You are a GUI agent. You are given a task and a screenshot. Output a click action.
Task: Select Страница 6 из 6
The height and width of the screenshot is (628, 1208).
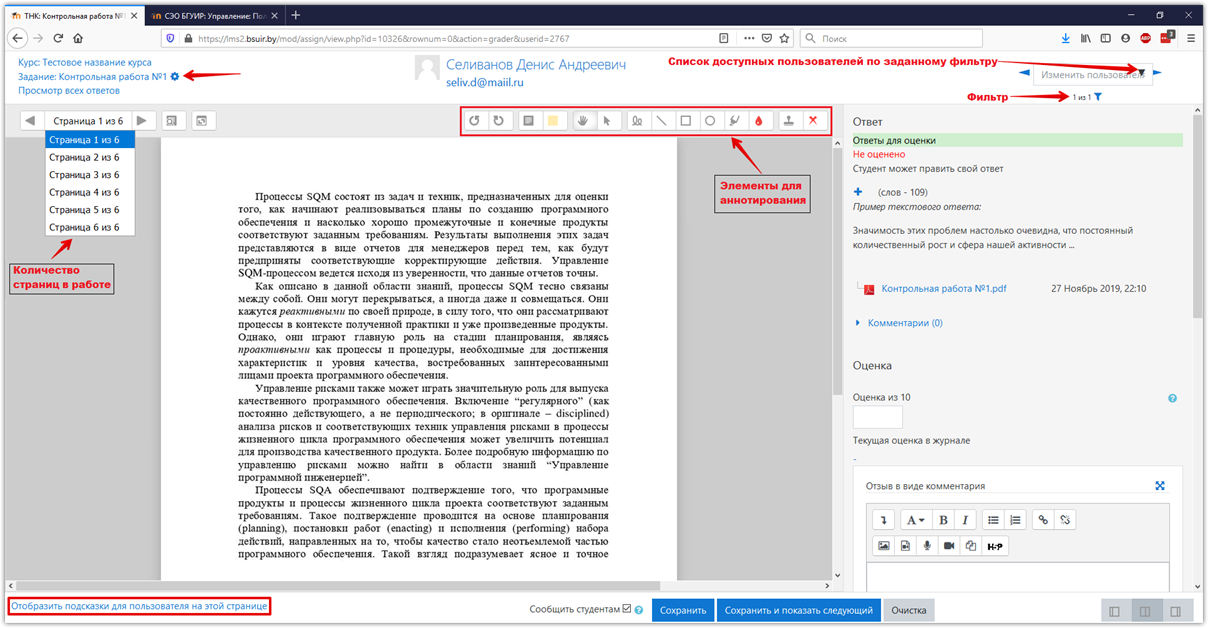89,227
